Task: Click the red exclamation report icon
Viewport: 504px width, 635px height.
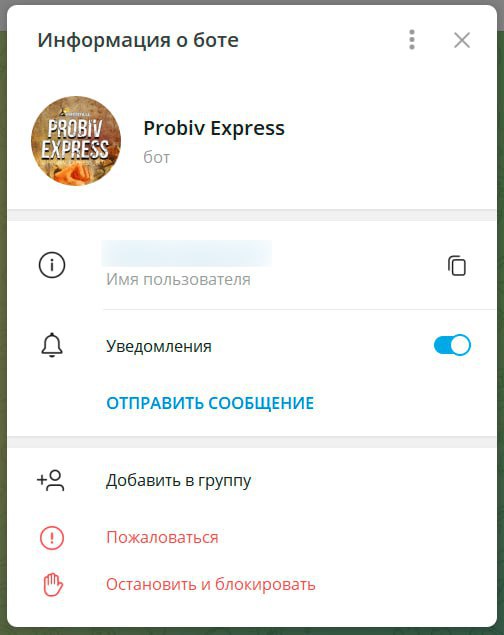Action: tap(52, 538)
